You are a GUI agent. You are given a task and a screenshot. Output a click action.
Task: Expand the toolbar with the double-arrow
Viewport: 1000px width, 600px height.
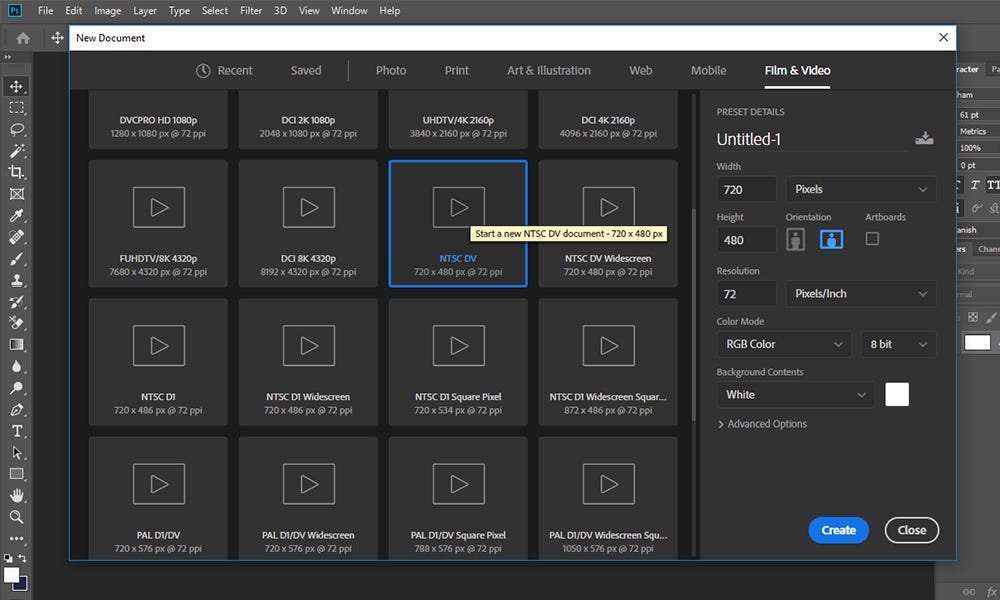(8, 57)
